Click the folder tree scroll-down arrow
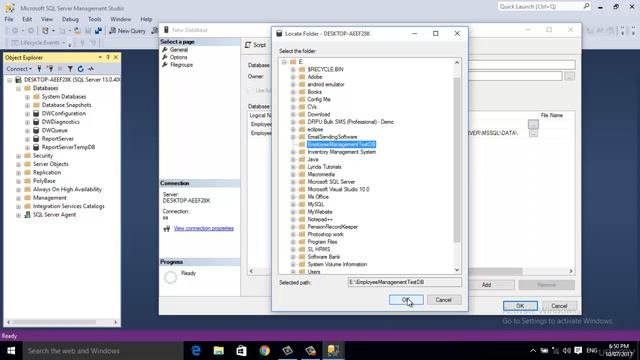640x360 pixels. coord(457,270)
